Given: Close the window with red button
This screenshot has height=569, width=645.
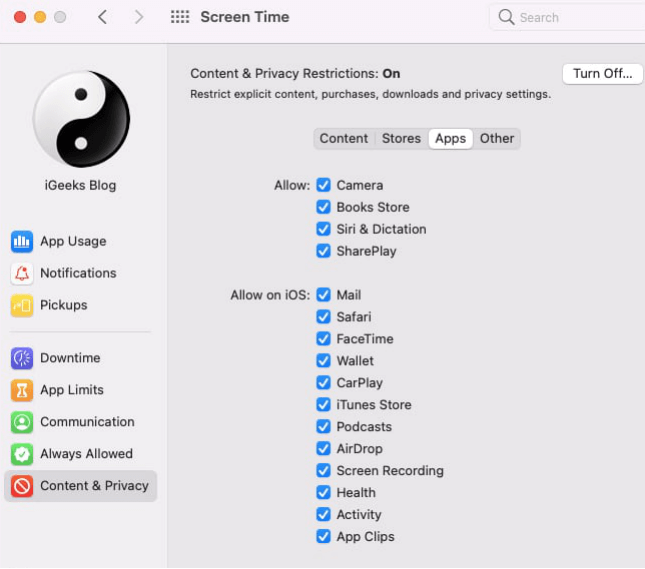Looking at the screenshot, I should pos(20,17).
